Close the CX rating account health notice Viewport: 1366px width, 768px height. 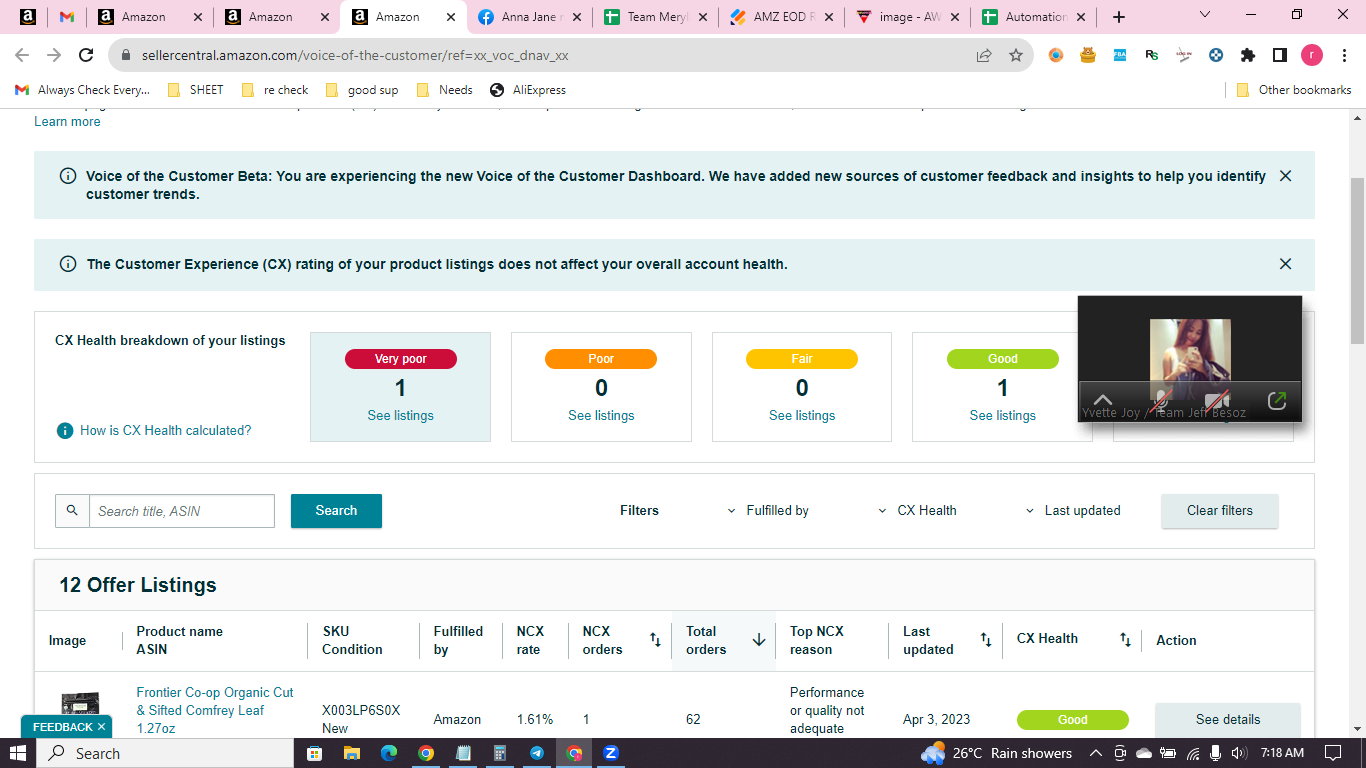pos(1286,264)
